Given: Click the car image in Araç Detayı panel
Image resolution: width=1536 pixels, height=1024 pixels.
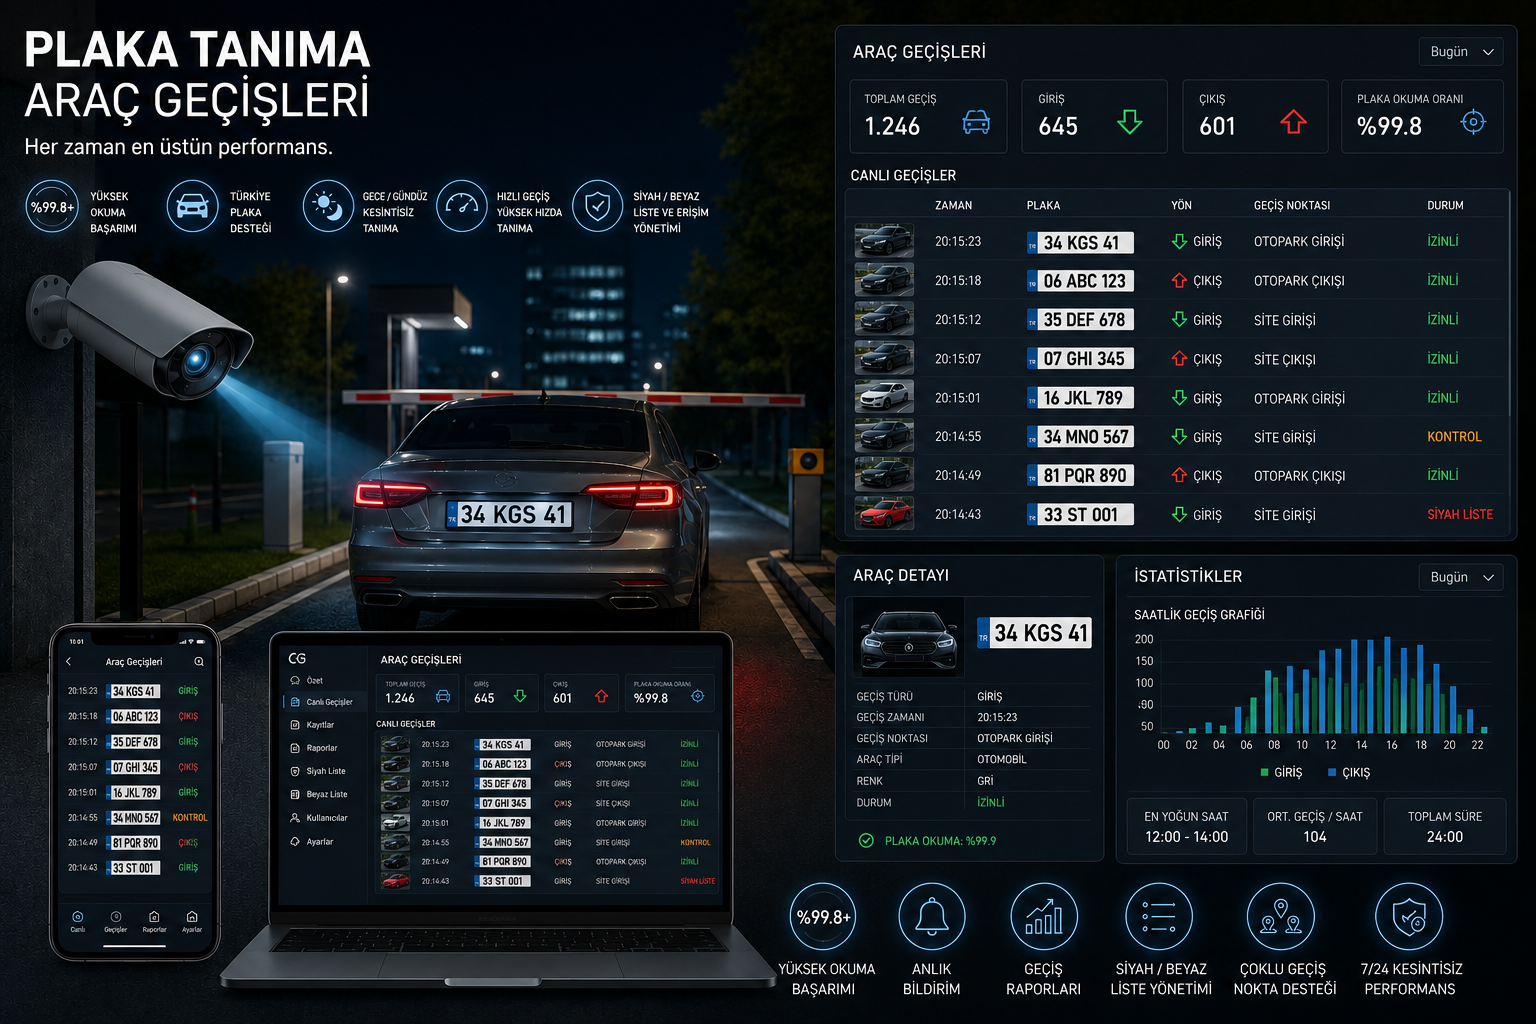Looking at the screenshot, I should (x=908, y=638).
